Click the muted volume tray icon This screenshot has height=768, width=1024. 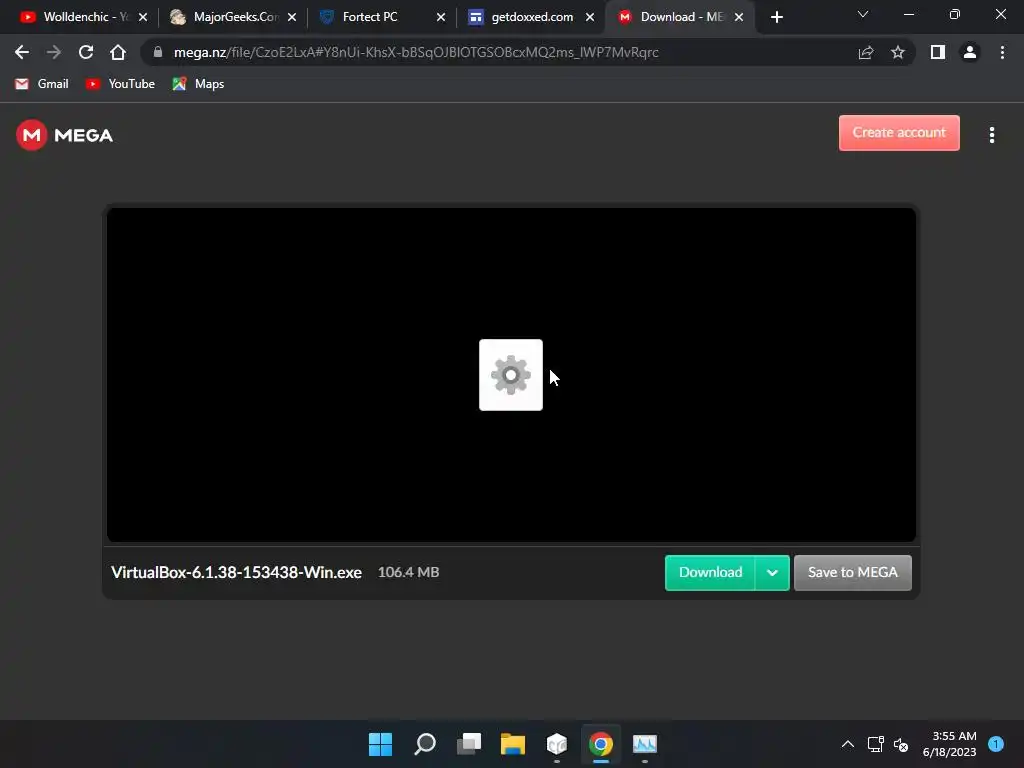pos(901,744)
